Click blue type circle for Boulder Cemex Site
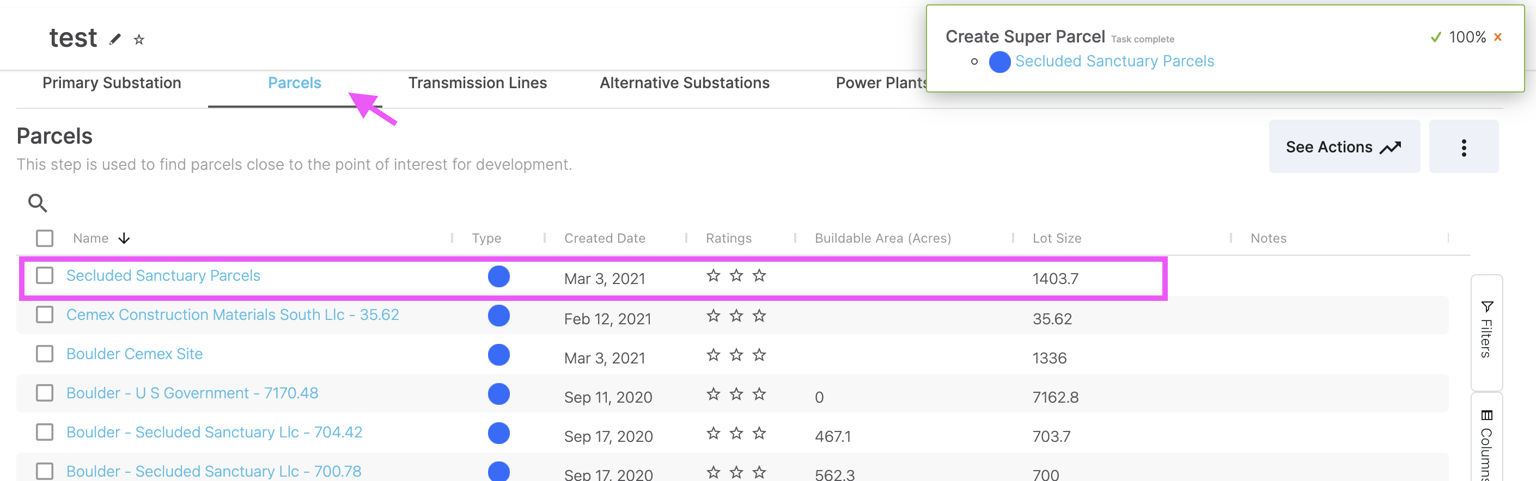 coord(498,355)
